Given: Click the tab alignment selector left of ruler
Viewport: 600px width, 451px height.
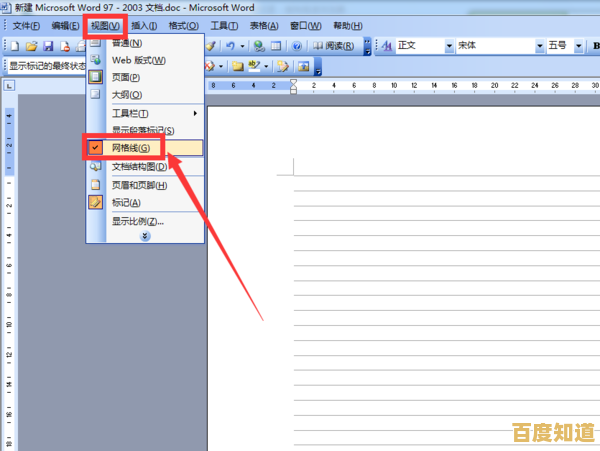Looking at the screenshot, I should [9, 87].
